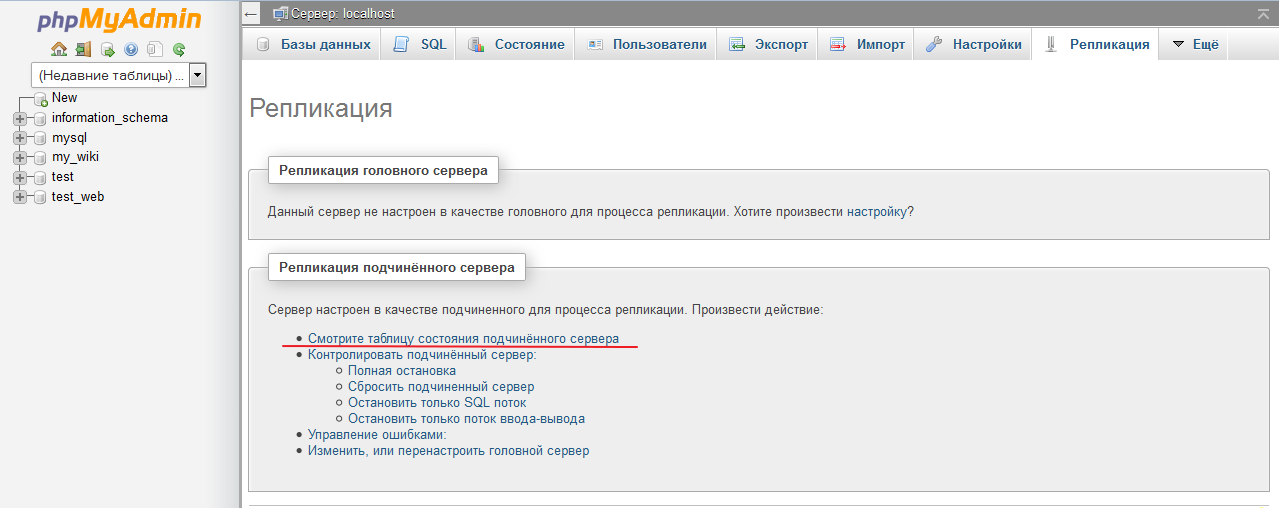The height and width of the screenshot is (508, 1280).
Task: Expand the my_wiki database node
Action: pyautogui.click(x=19, y=158)
